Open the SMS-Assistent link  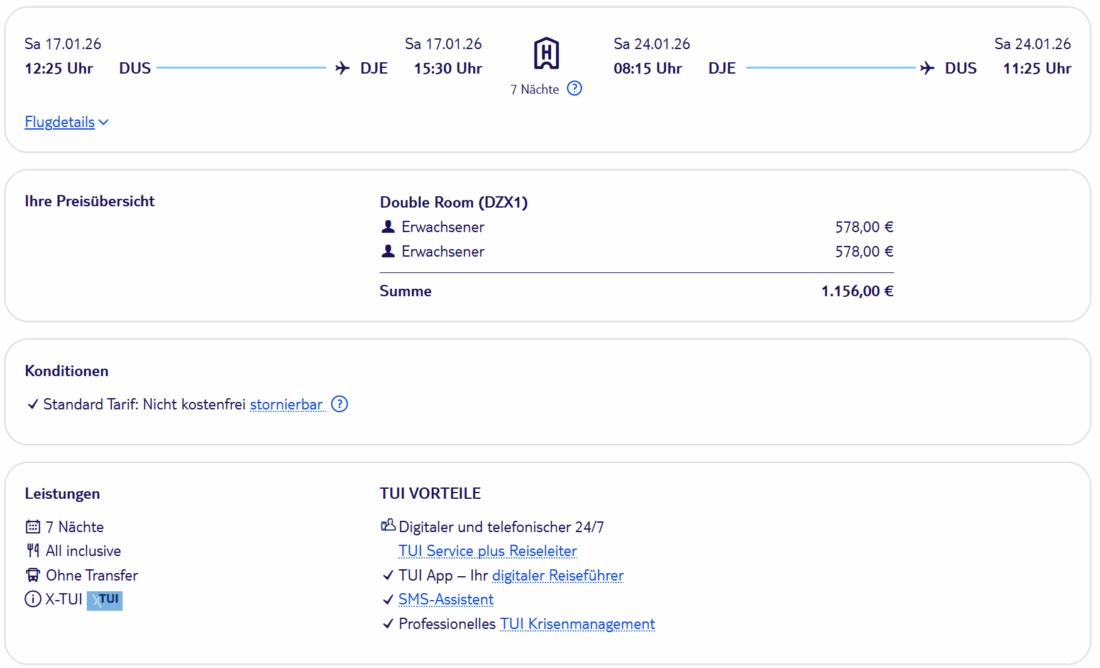tap(445, 599)
